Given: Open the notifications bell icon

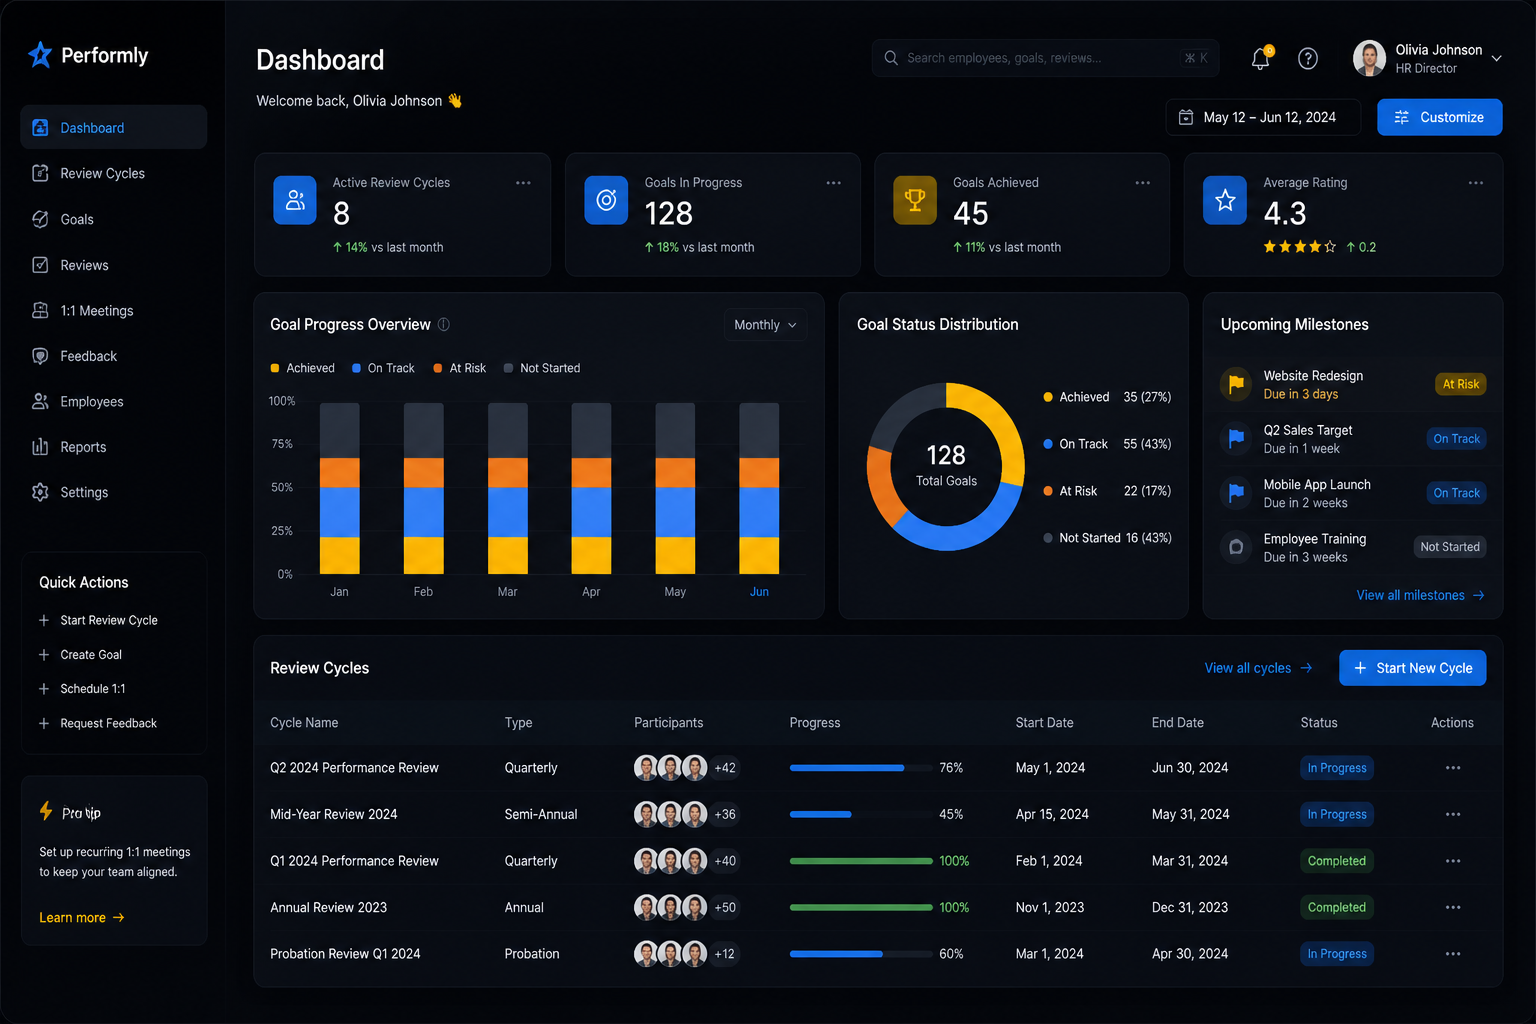Looking at the screenshot, I should pos(1260,59).
